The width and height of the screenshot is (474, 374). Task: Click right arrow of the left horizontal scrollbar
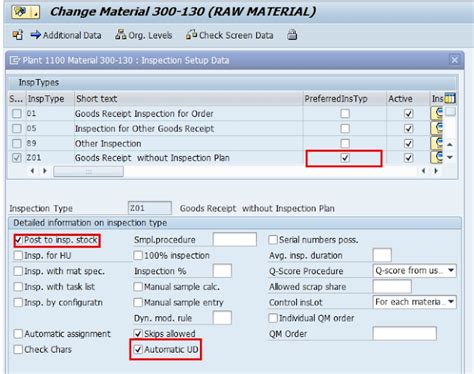[45, 171]
